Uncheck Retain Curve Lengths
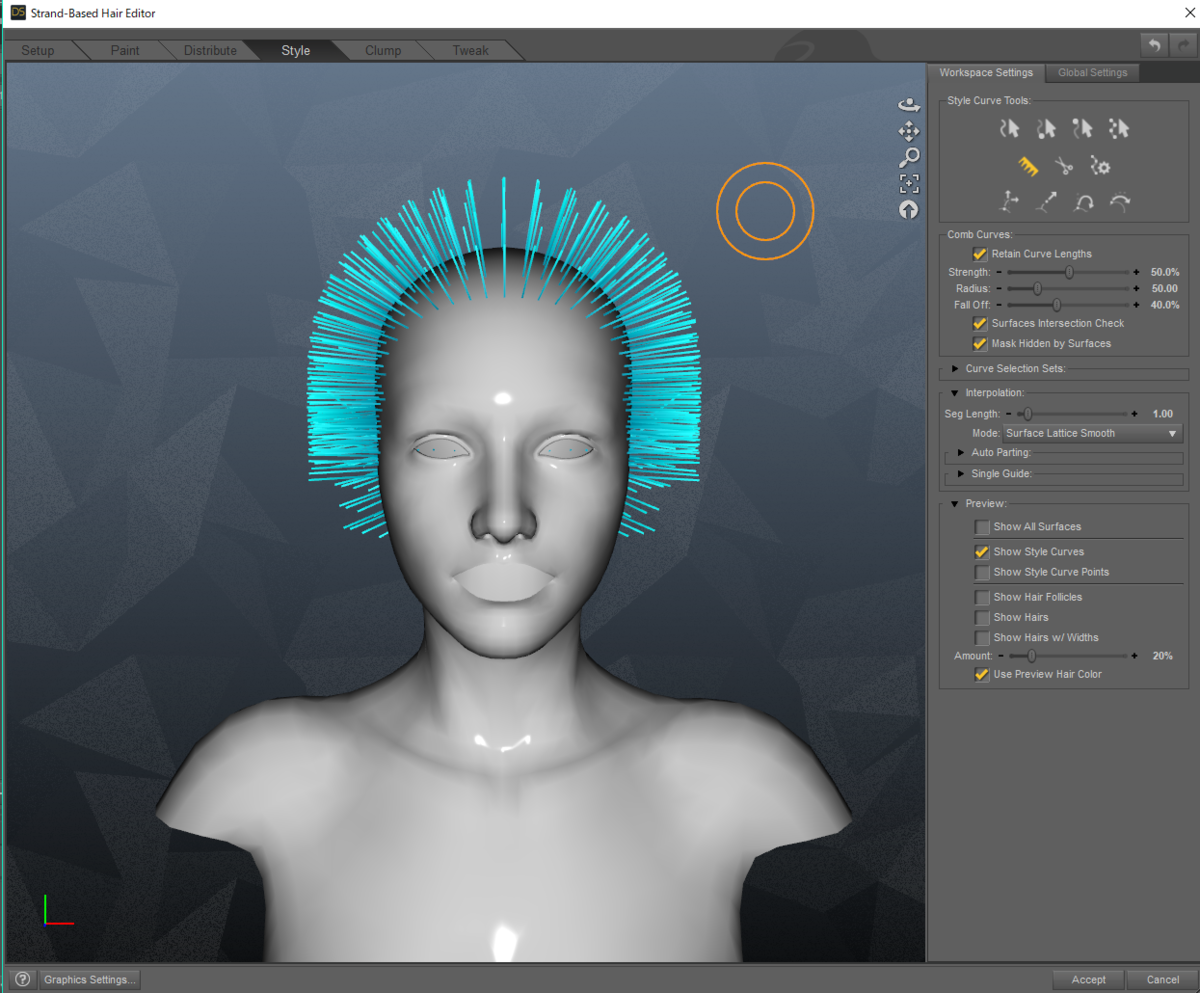The height and width of the screenshot is (993, 1200). [x=979, y=253]
